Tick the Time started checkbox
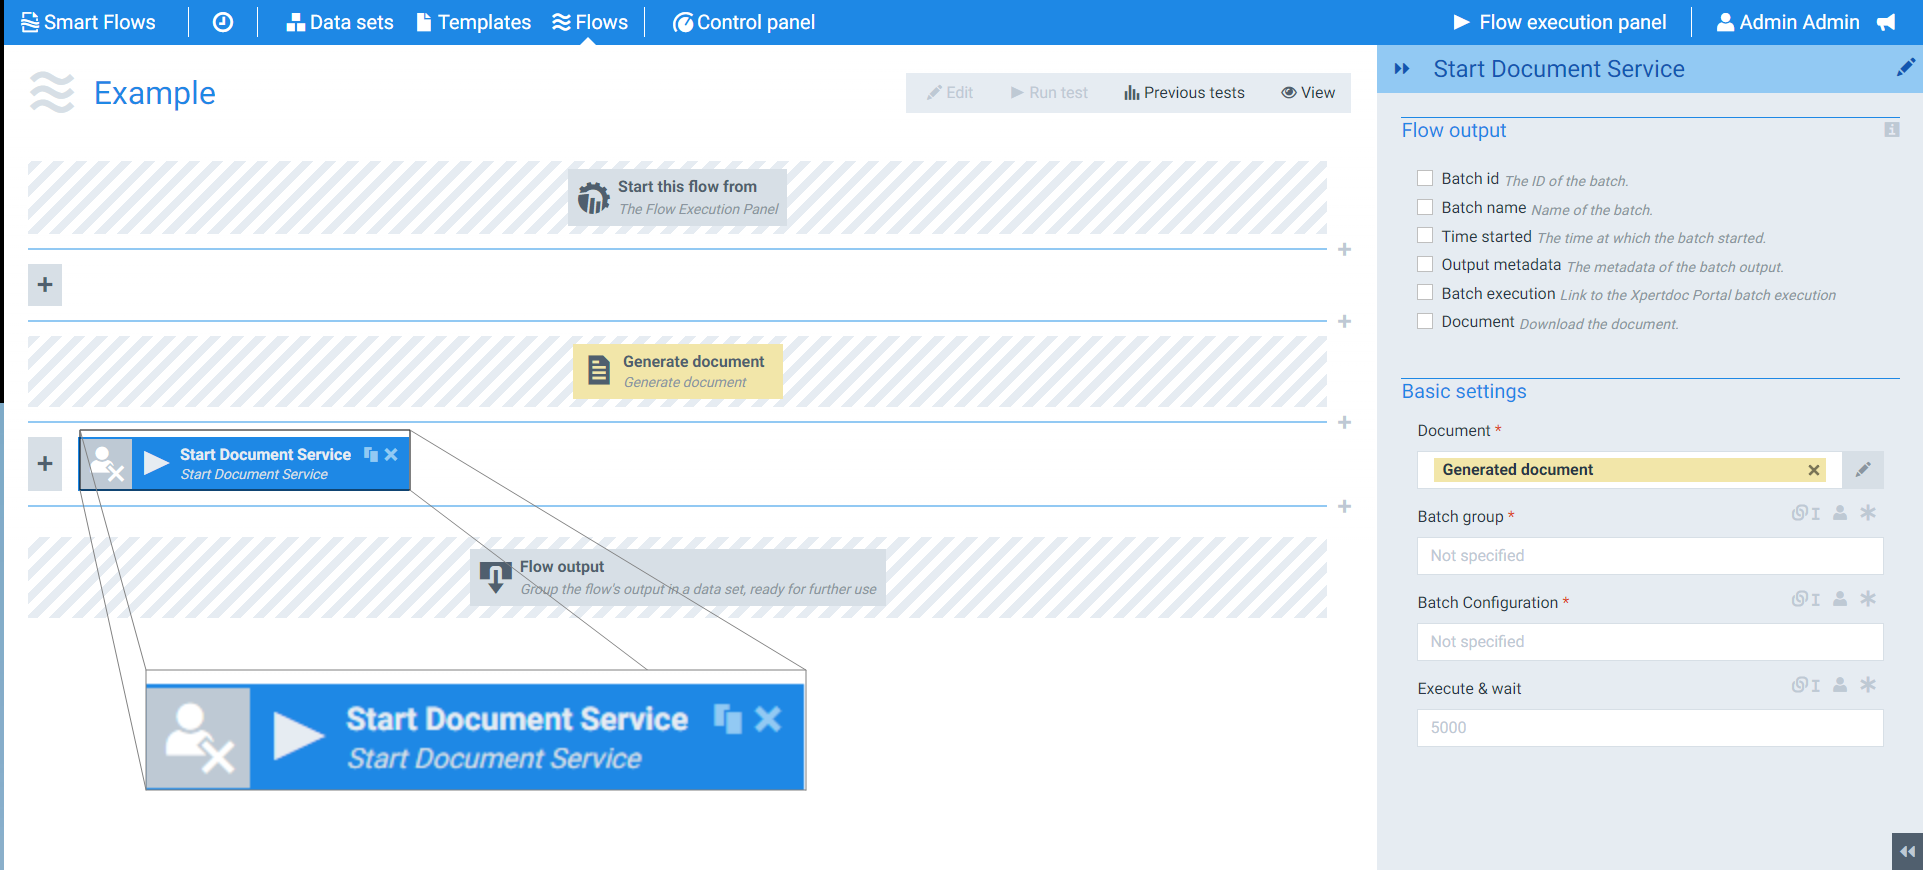Image resolution: width=1923 pixels, height=870 pixels. [1425, 235]
